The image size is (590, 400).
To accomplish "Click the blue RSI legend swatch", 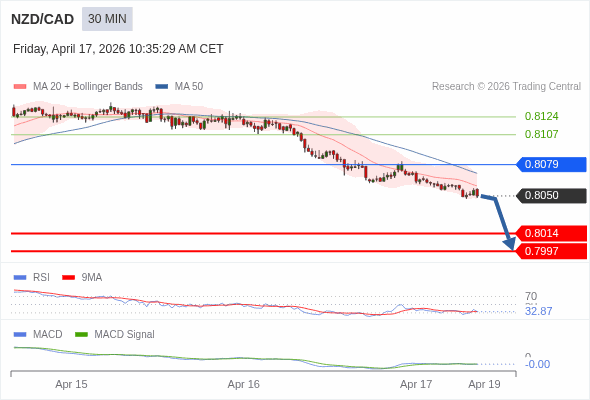I will point(20,278).
